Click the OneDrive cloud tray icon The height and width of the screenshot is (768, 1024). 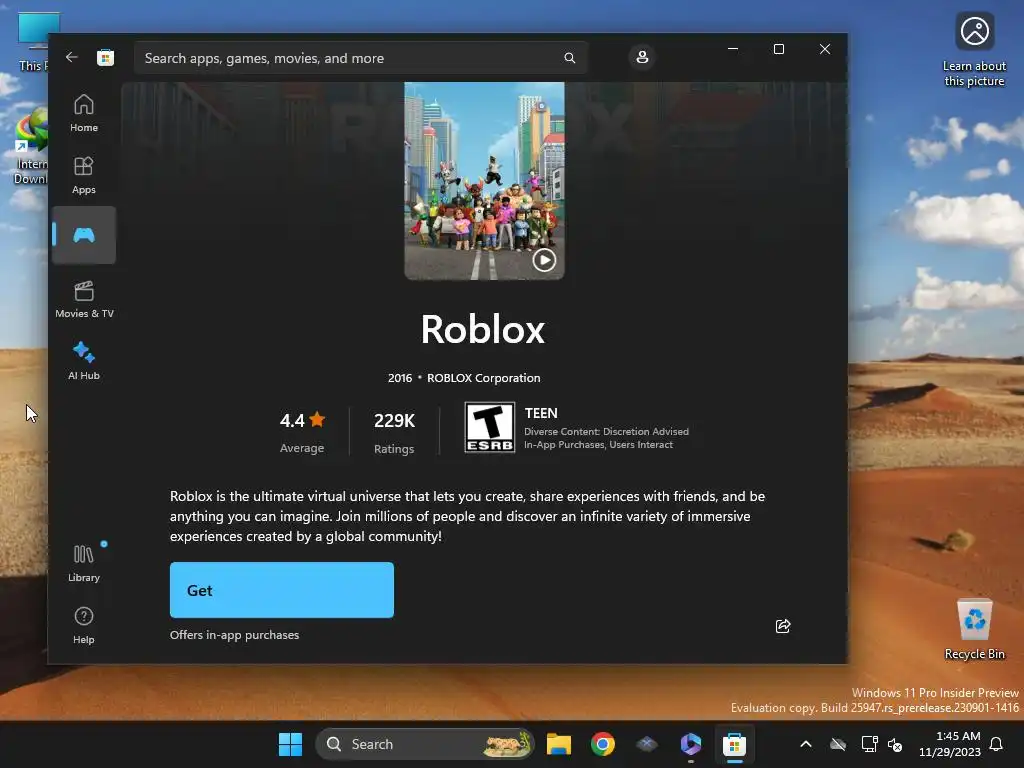pos(838,744)
